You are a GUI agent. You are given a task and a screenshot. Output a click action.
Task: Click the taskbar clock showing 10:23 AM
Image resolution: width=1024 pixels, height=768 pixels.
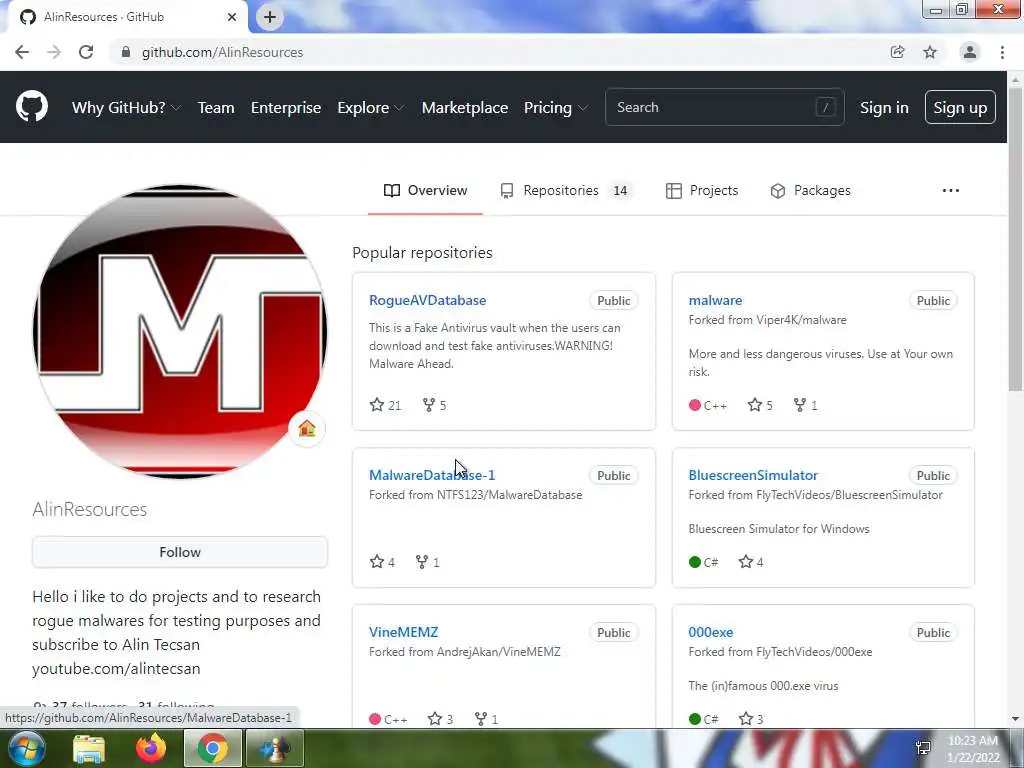click(972, 749)
